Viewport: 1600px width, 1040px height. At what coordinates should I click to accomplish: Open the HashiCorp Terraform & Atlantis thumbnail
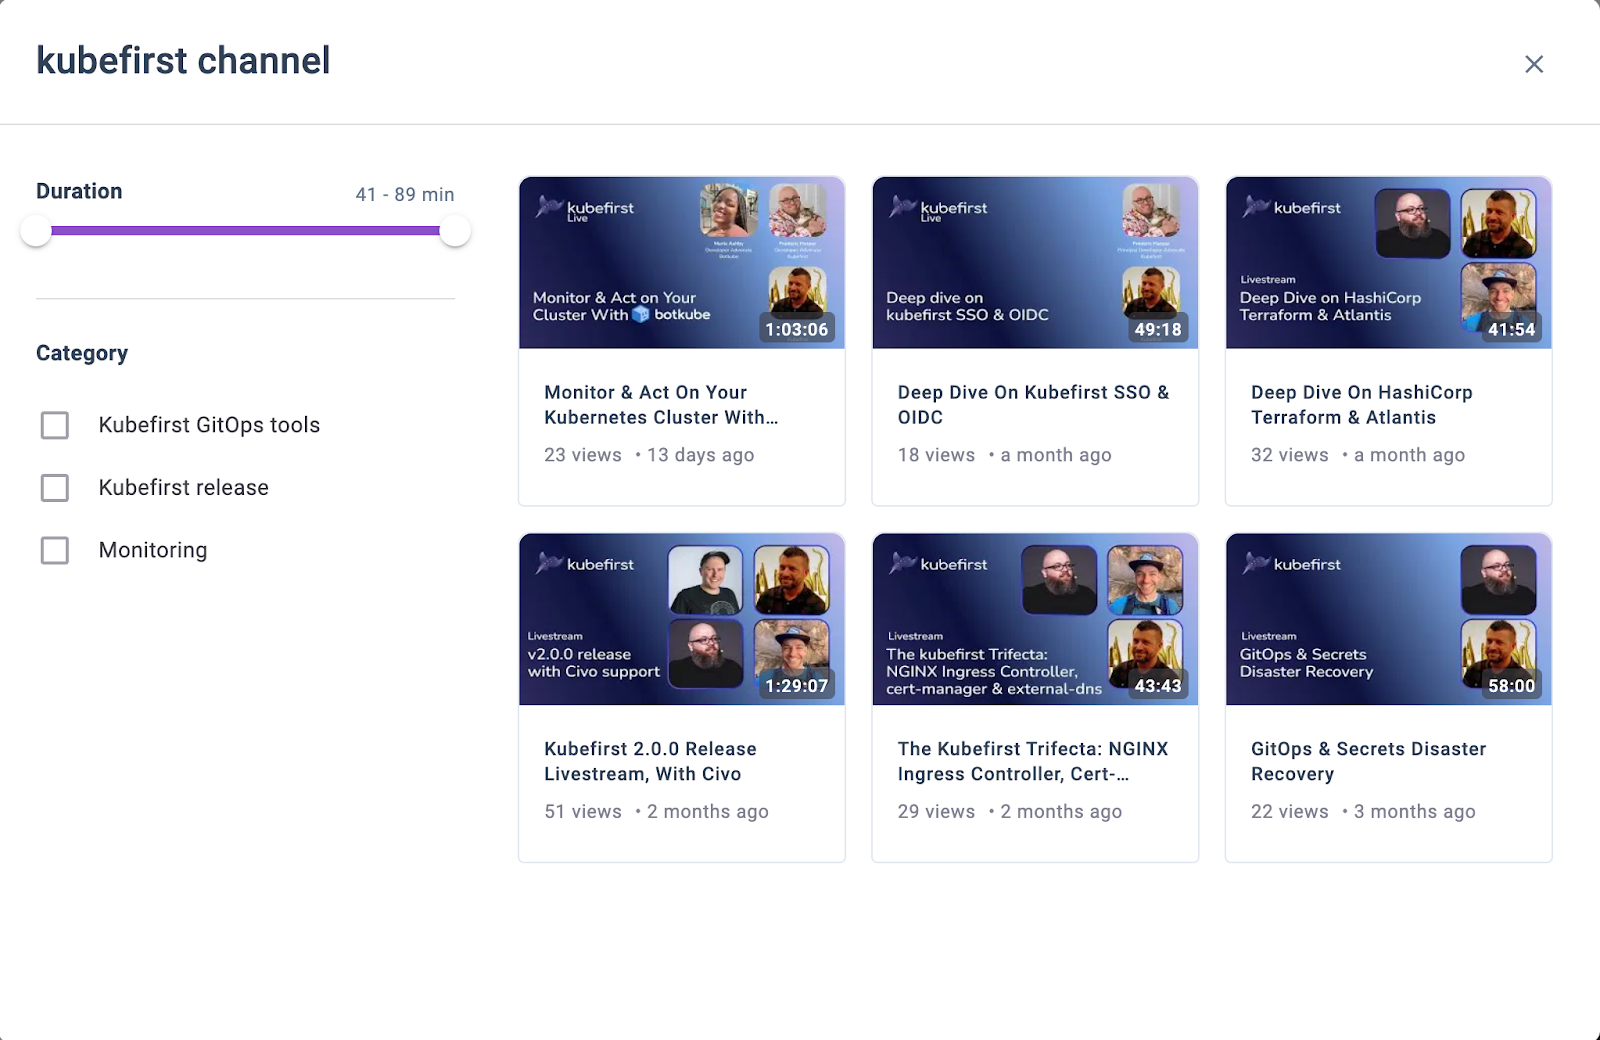coord(1389,263)
